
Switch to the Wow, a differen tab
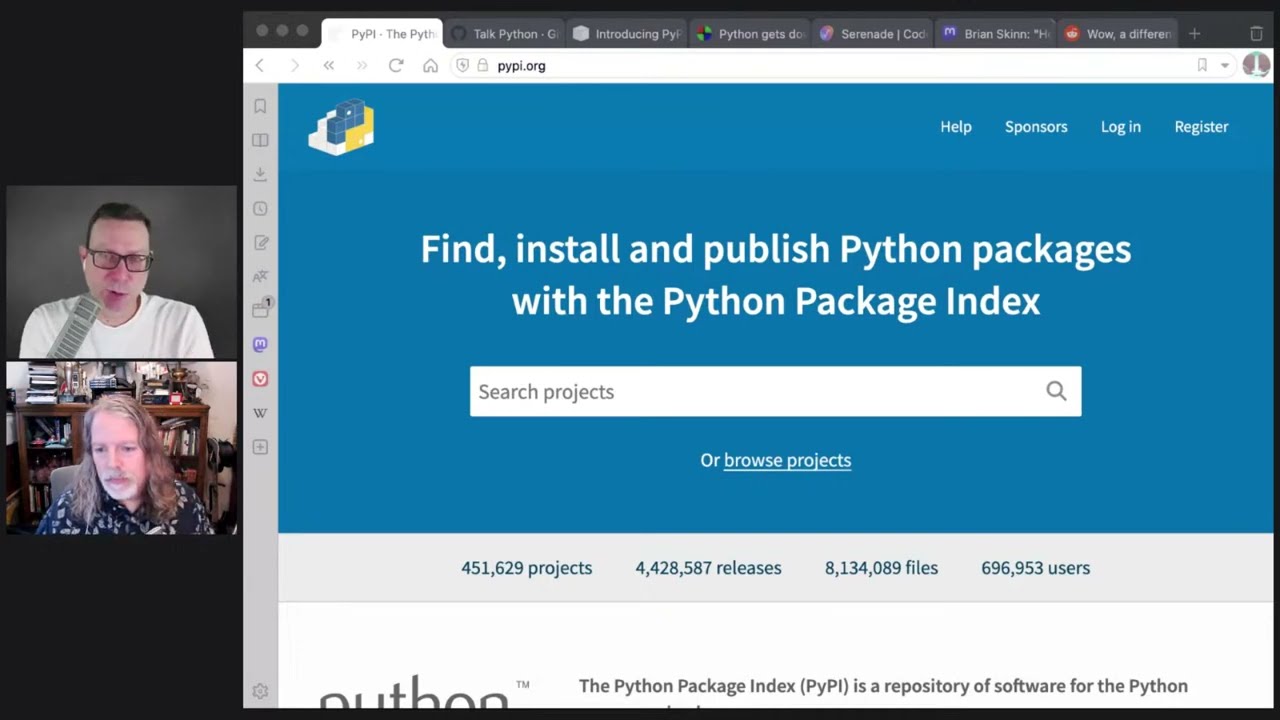[x=1119, y=33]
